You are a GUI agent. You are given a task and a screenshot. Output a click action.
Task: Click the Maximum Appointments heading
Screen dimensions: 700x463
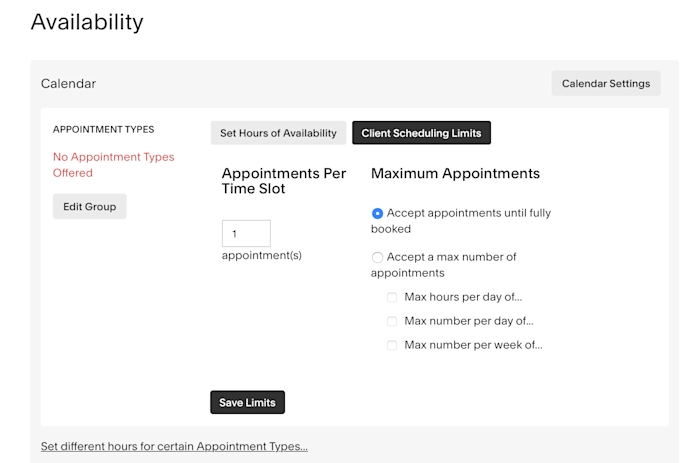click(455, 173)
